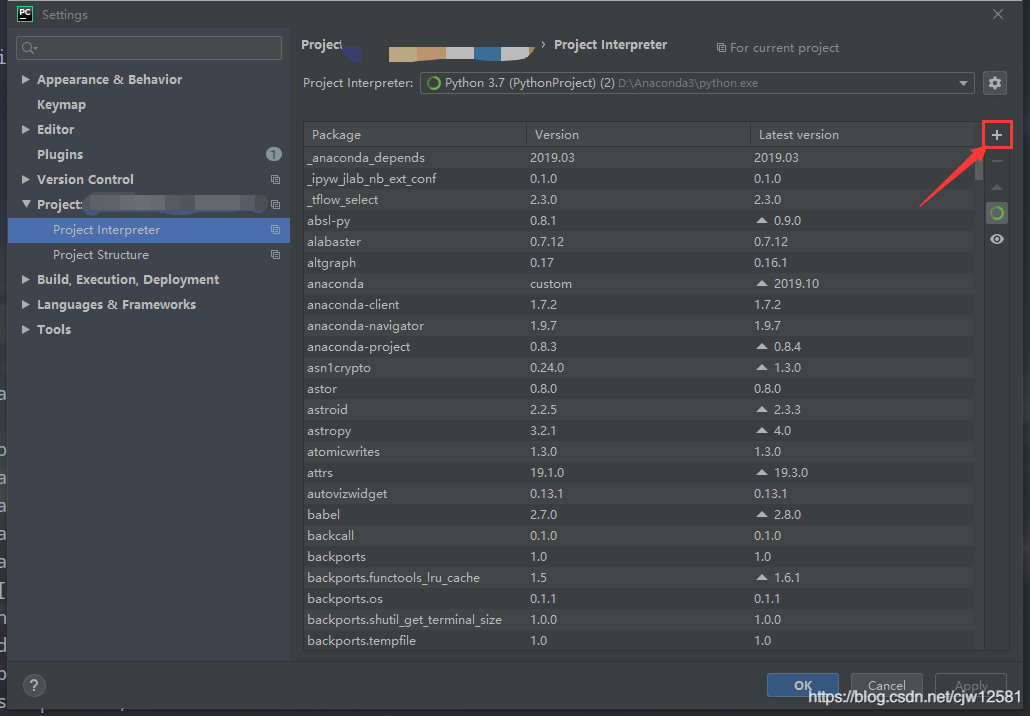
Task: Open the Project Interpreter dropdown
Action: 697,83
